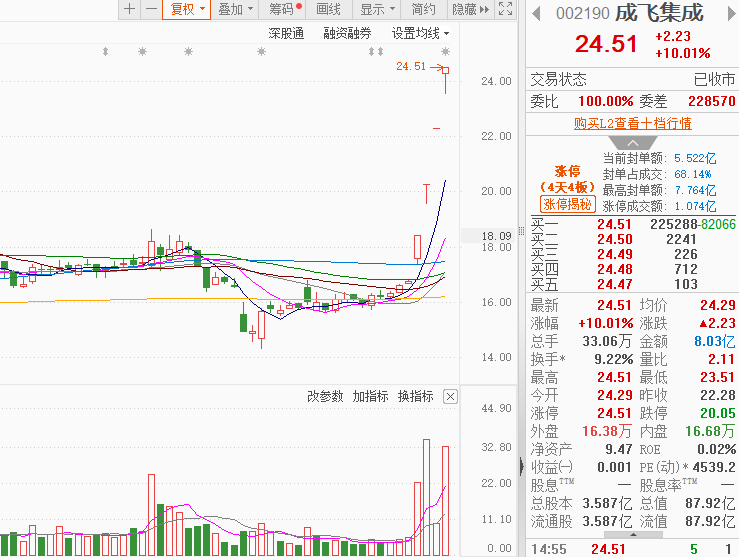
Task: Click the 总值 value 87.92亿
Action: 710,504
